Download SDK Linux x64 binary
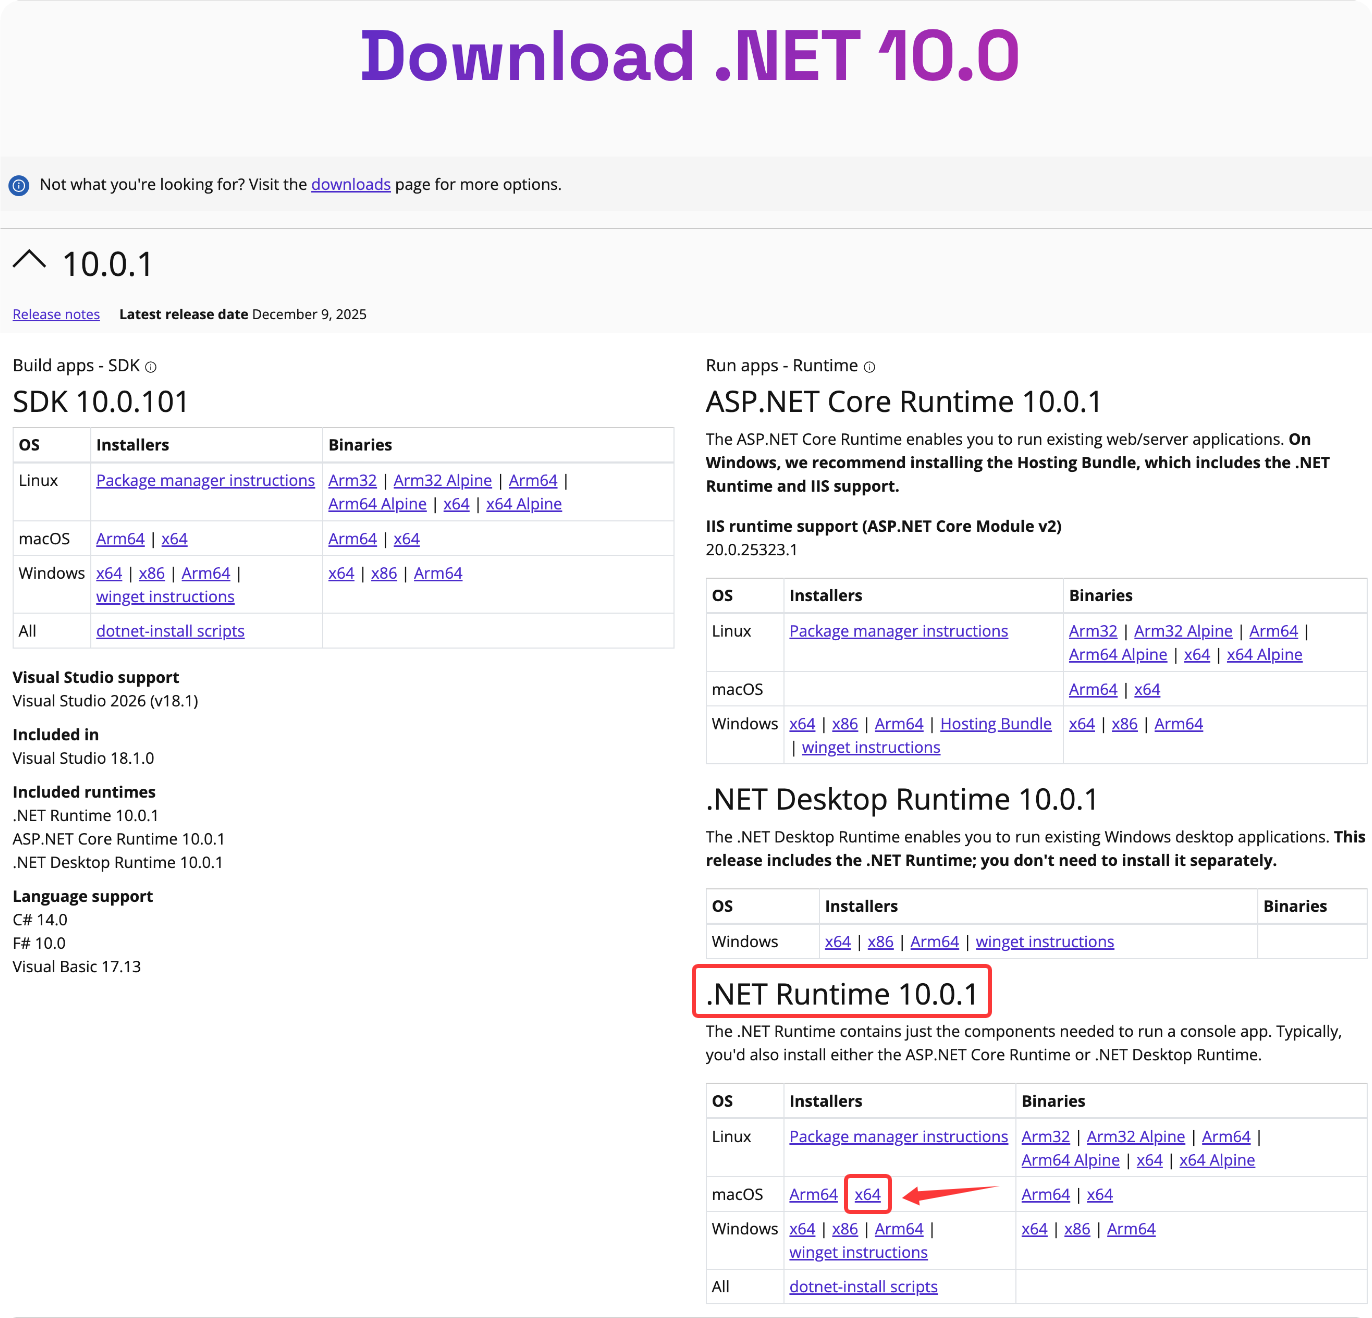 pyautogui.click(x=457, y=504)
